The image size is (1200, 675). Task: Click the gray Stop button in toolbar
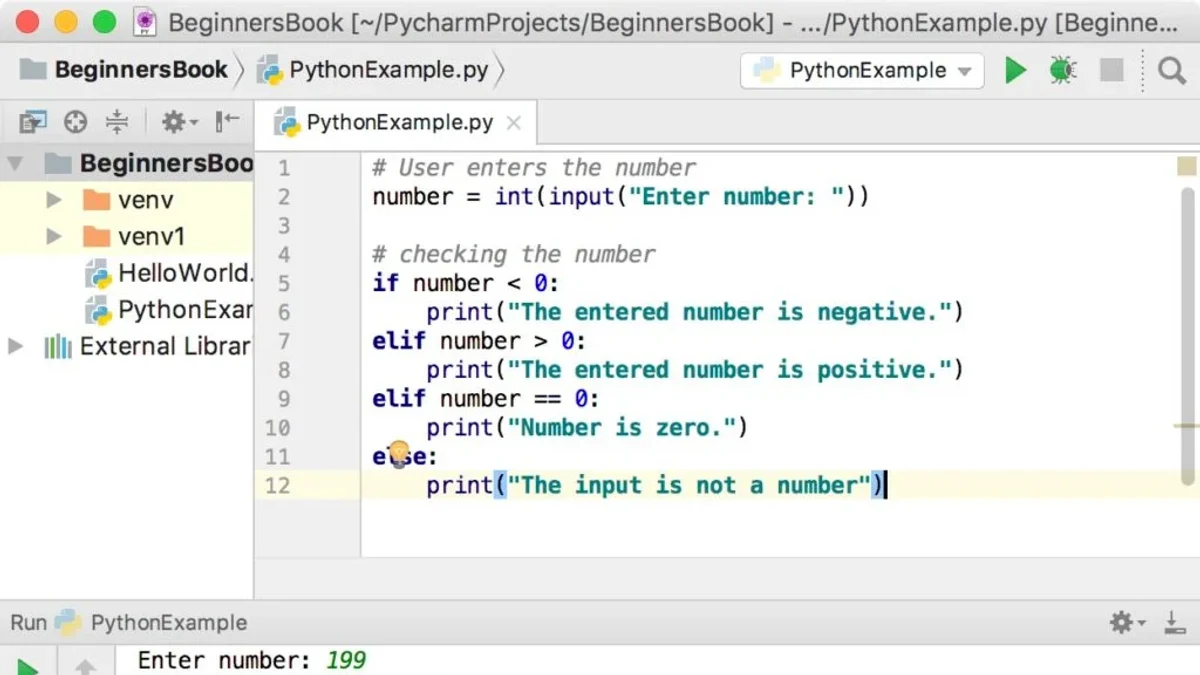[1111, 70]
